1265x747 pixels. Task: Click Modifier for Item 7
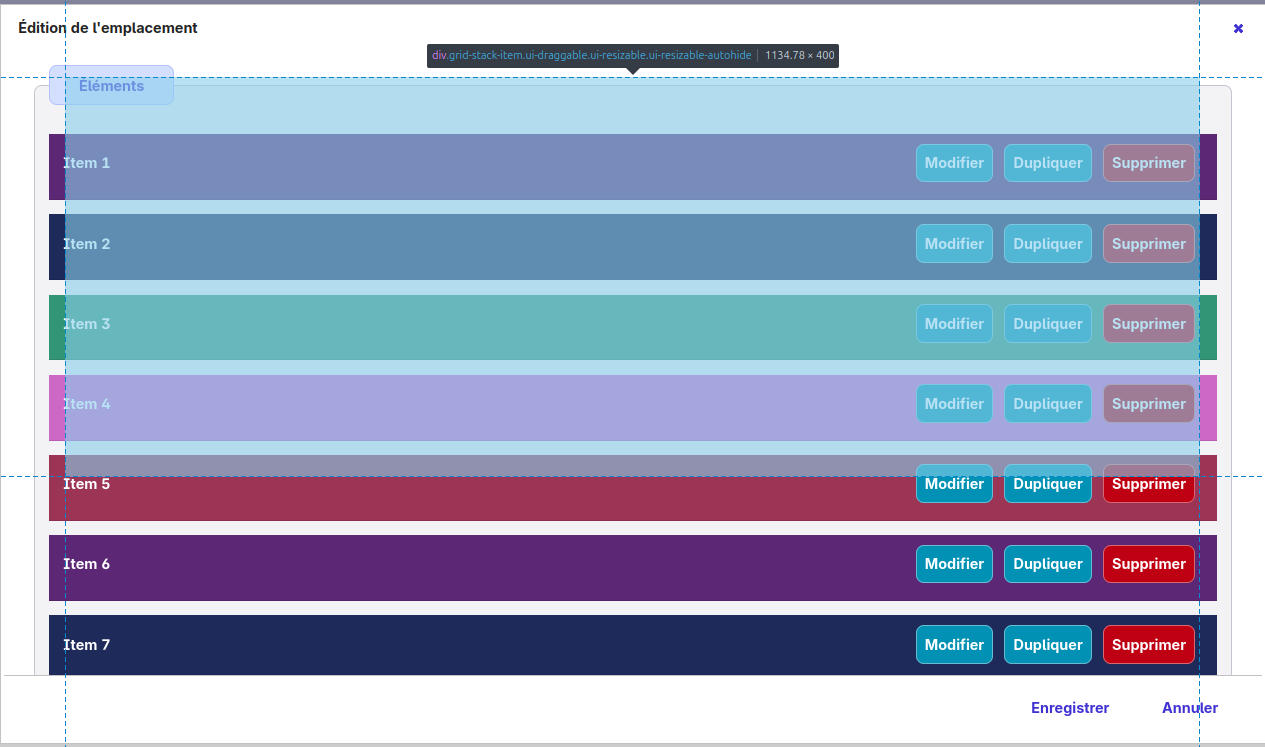click(954, 645)
